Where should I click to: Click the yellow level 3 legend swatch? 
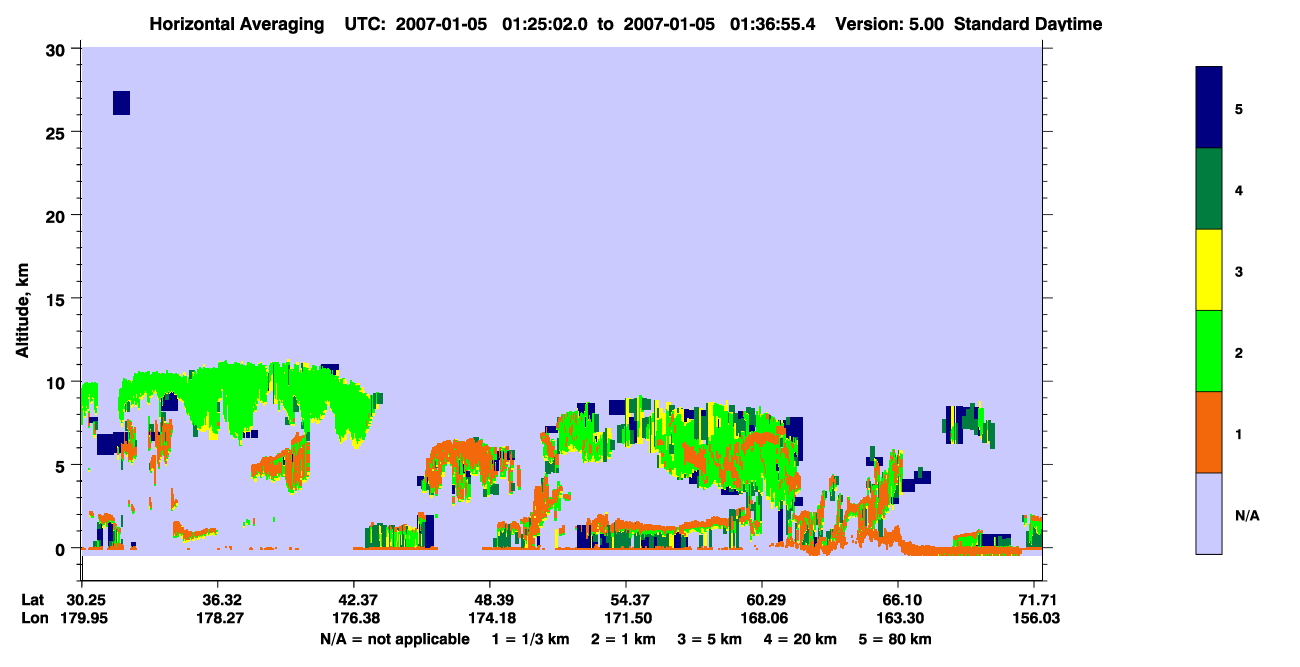tap(1209, 270)
